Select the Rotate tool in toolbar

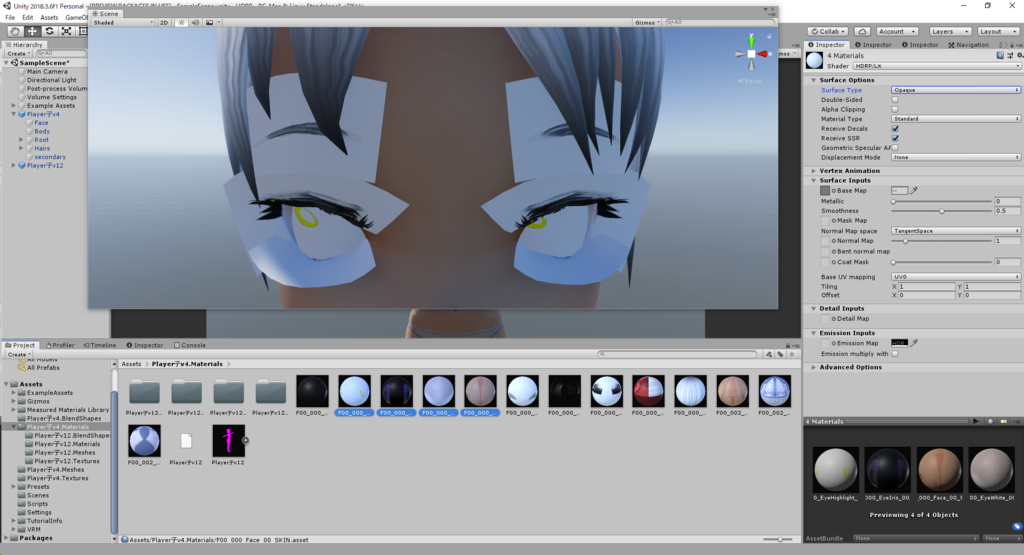[49, 31]
